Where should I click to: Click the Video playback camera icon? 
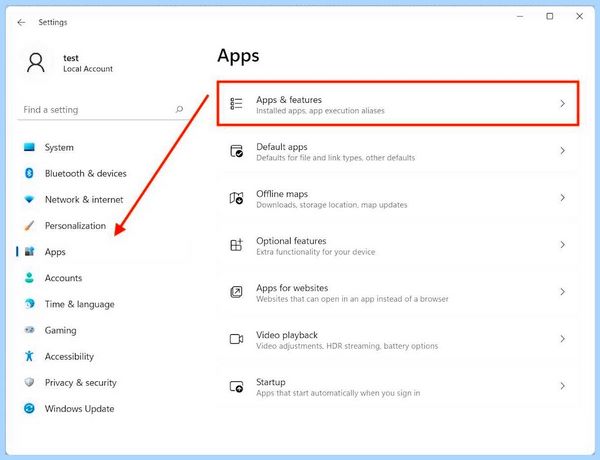click(236, 339)
